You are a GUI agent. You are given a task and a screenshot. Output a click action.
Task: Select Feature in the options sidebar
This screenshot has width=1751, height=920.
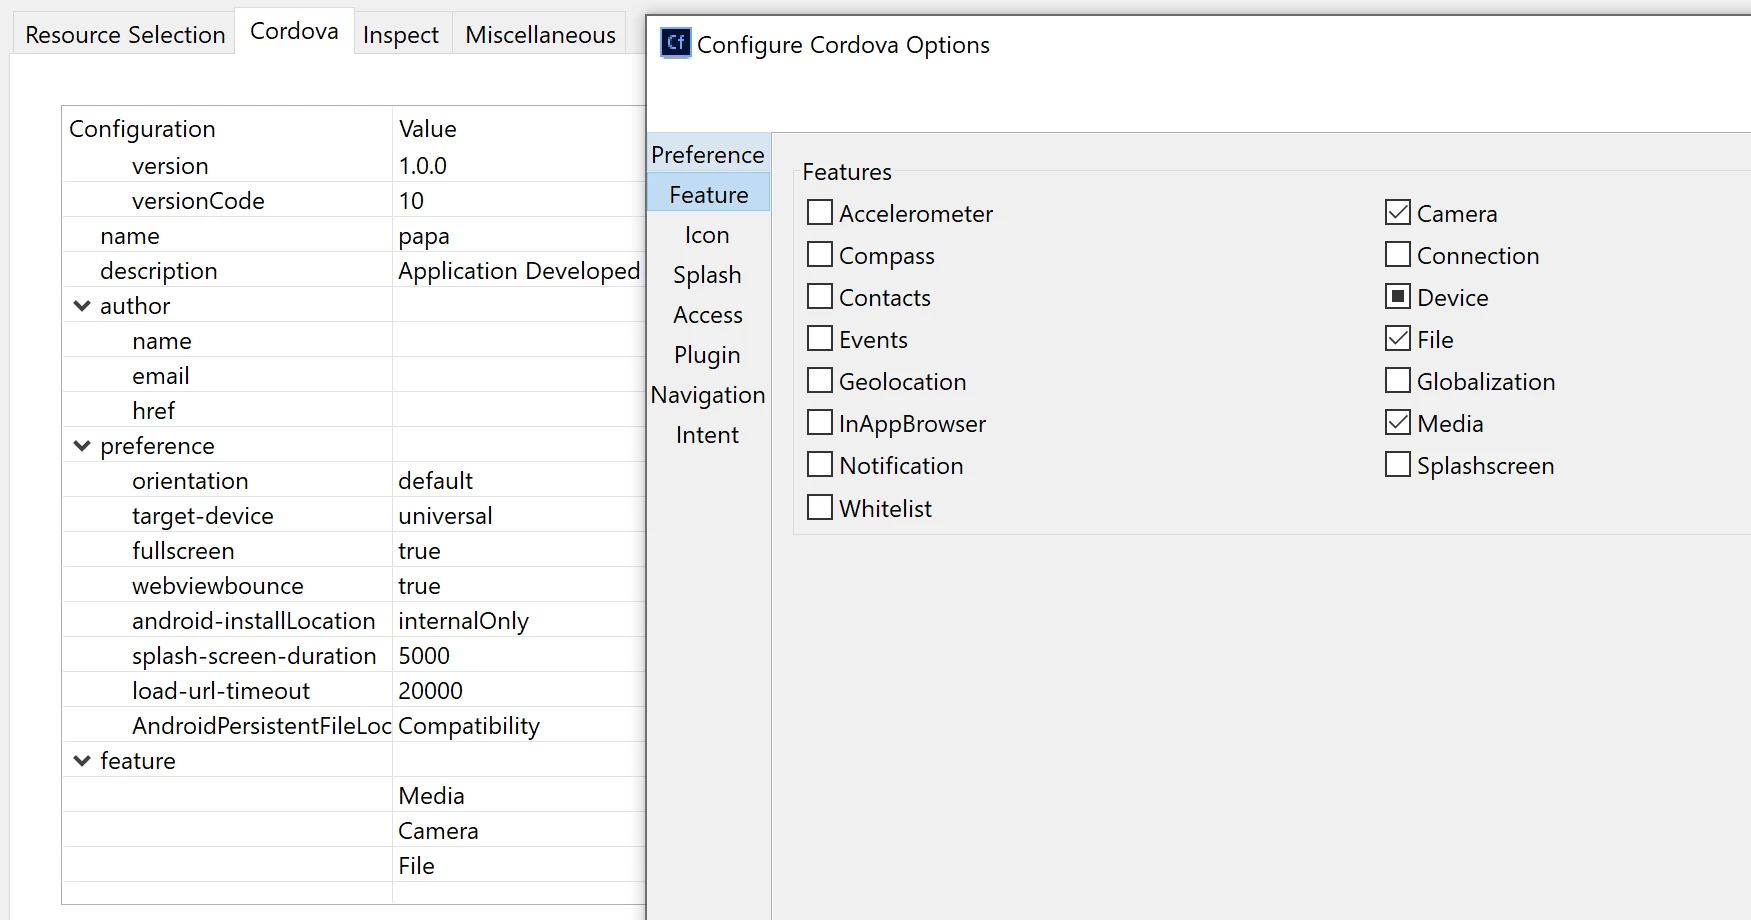pos(708,194)
